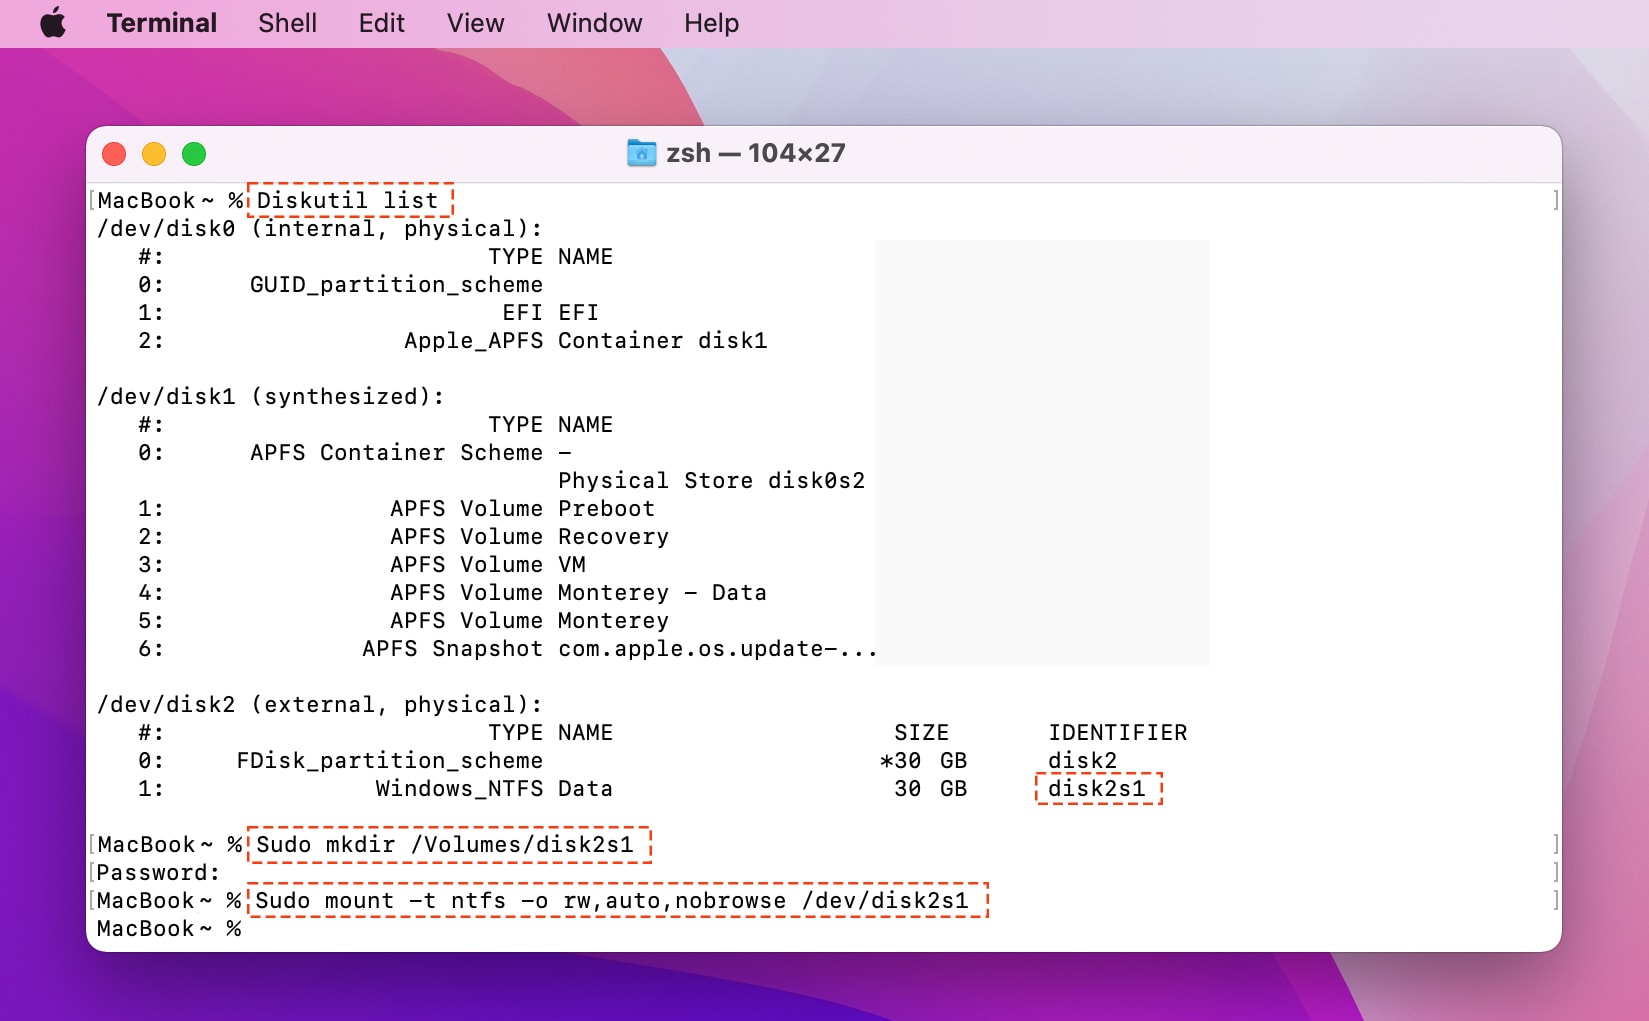Click the zsh — 104×27 window title
Viewport: 1649px width, 1021px height.
click(755, 152)
